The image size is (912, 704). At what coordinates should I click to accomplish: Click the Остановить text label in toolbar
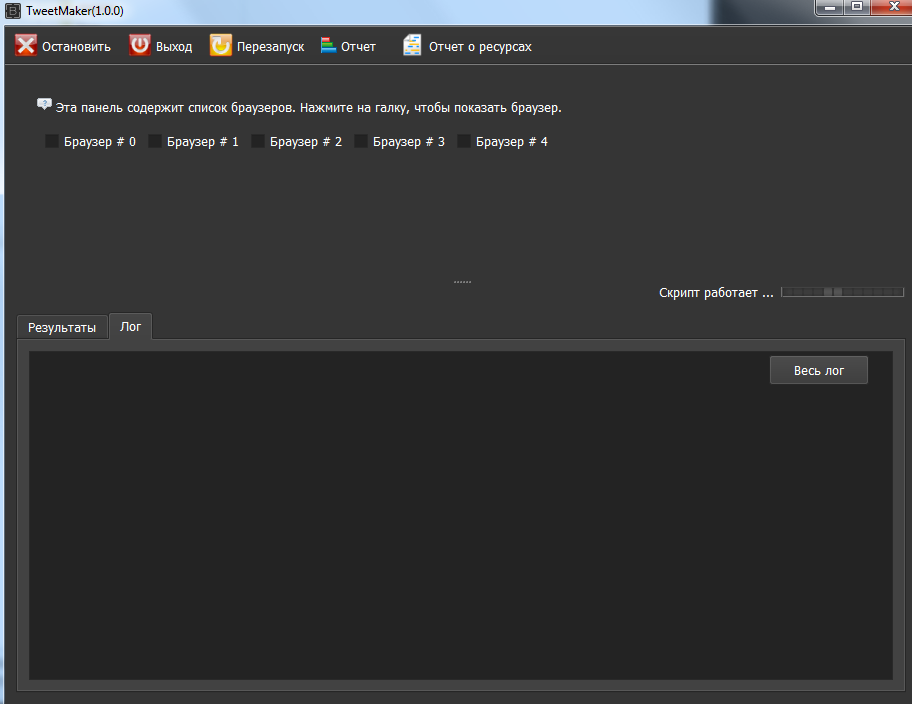[76, 47]
